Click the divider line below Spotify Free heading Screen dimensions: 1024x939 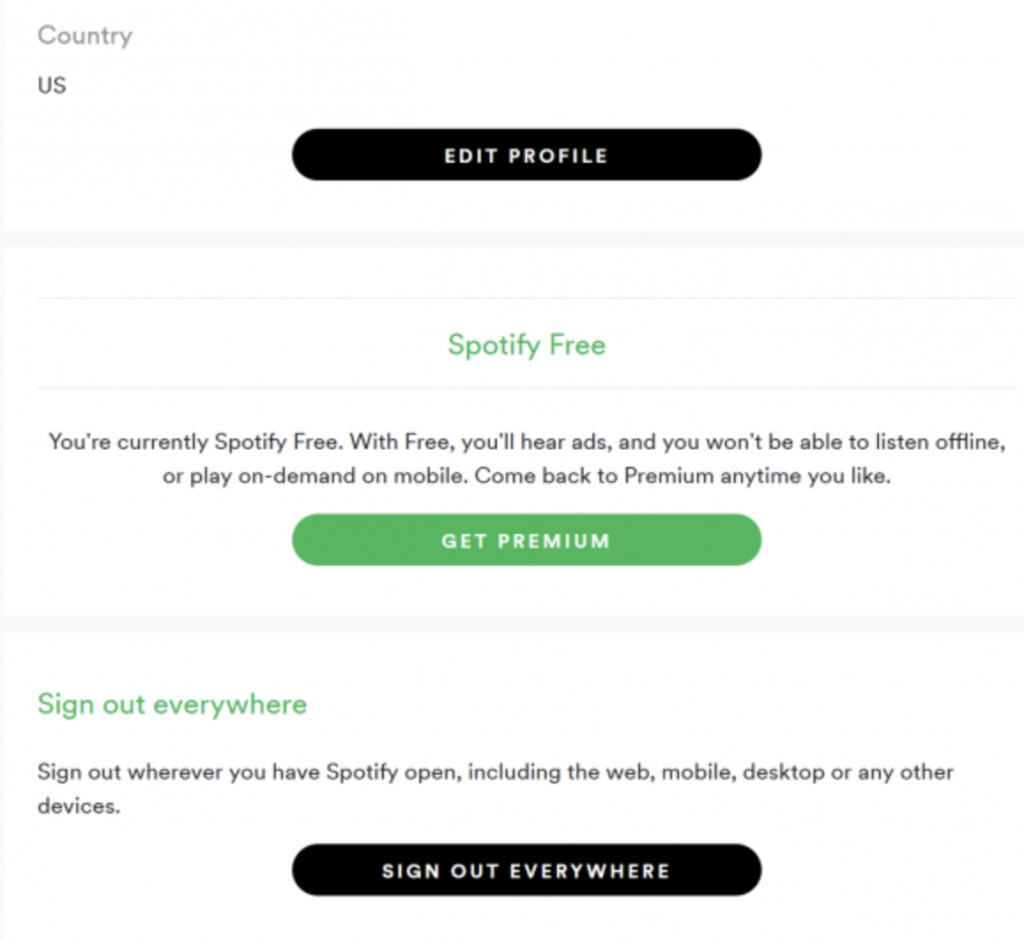point(526,388)
